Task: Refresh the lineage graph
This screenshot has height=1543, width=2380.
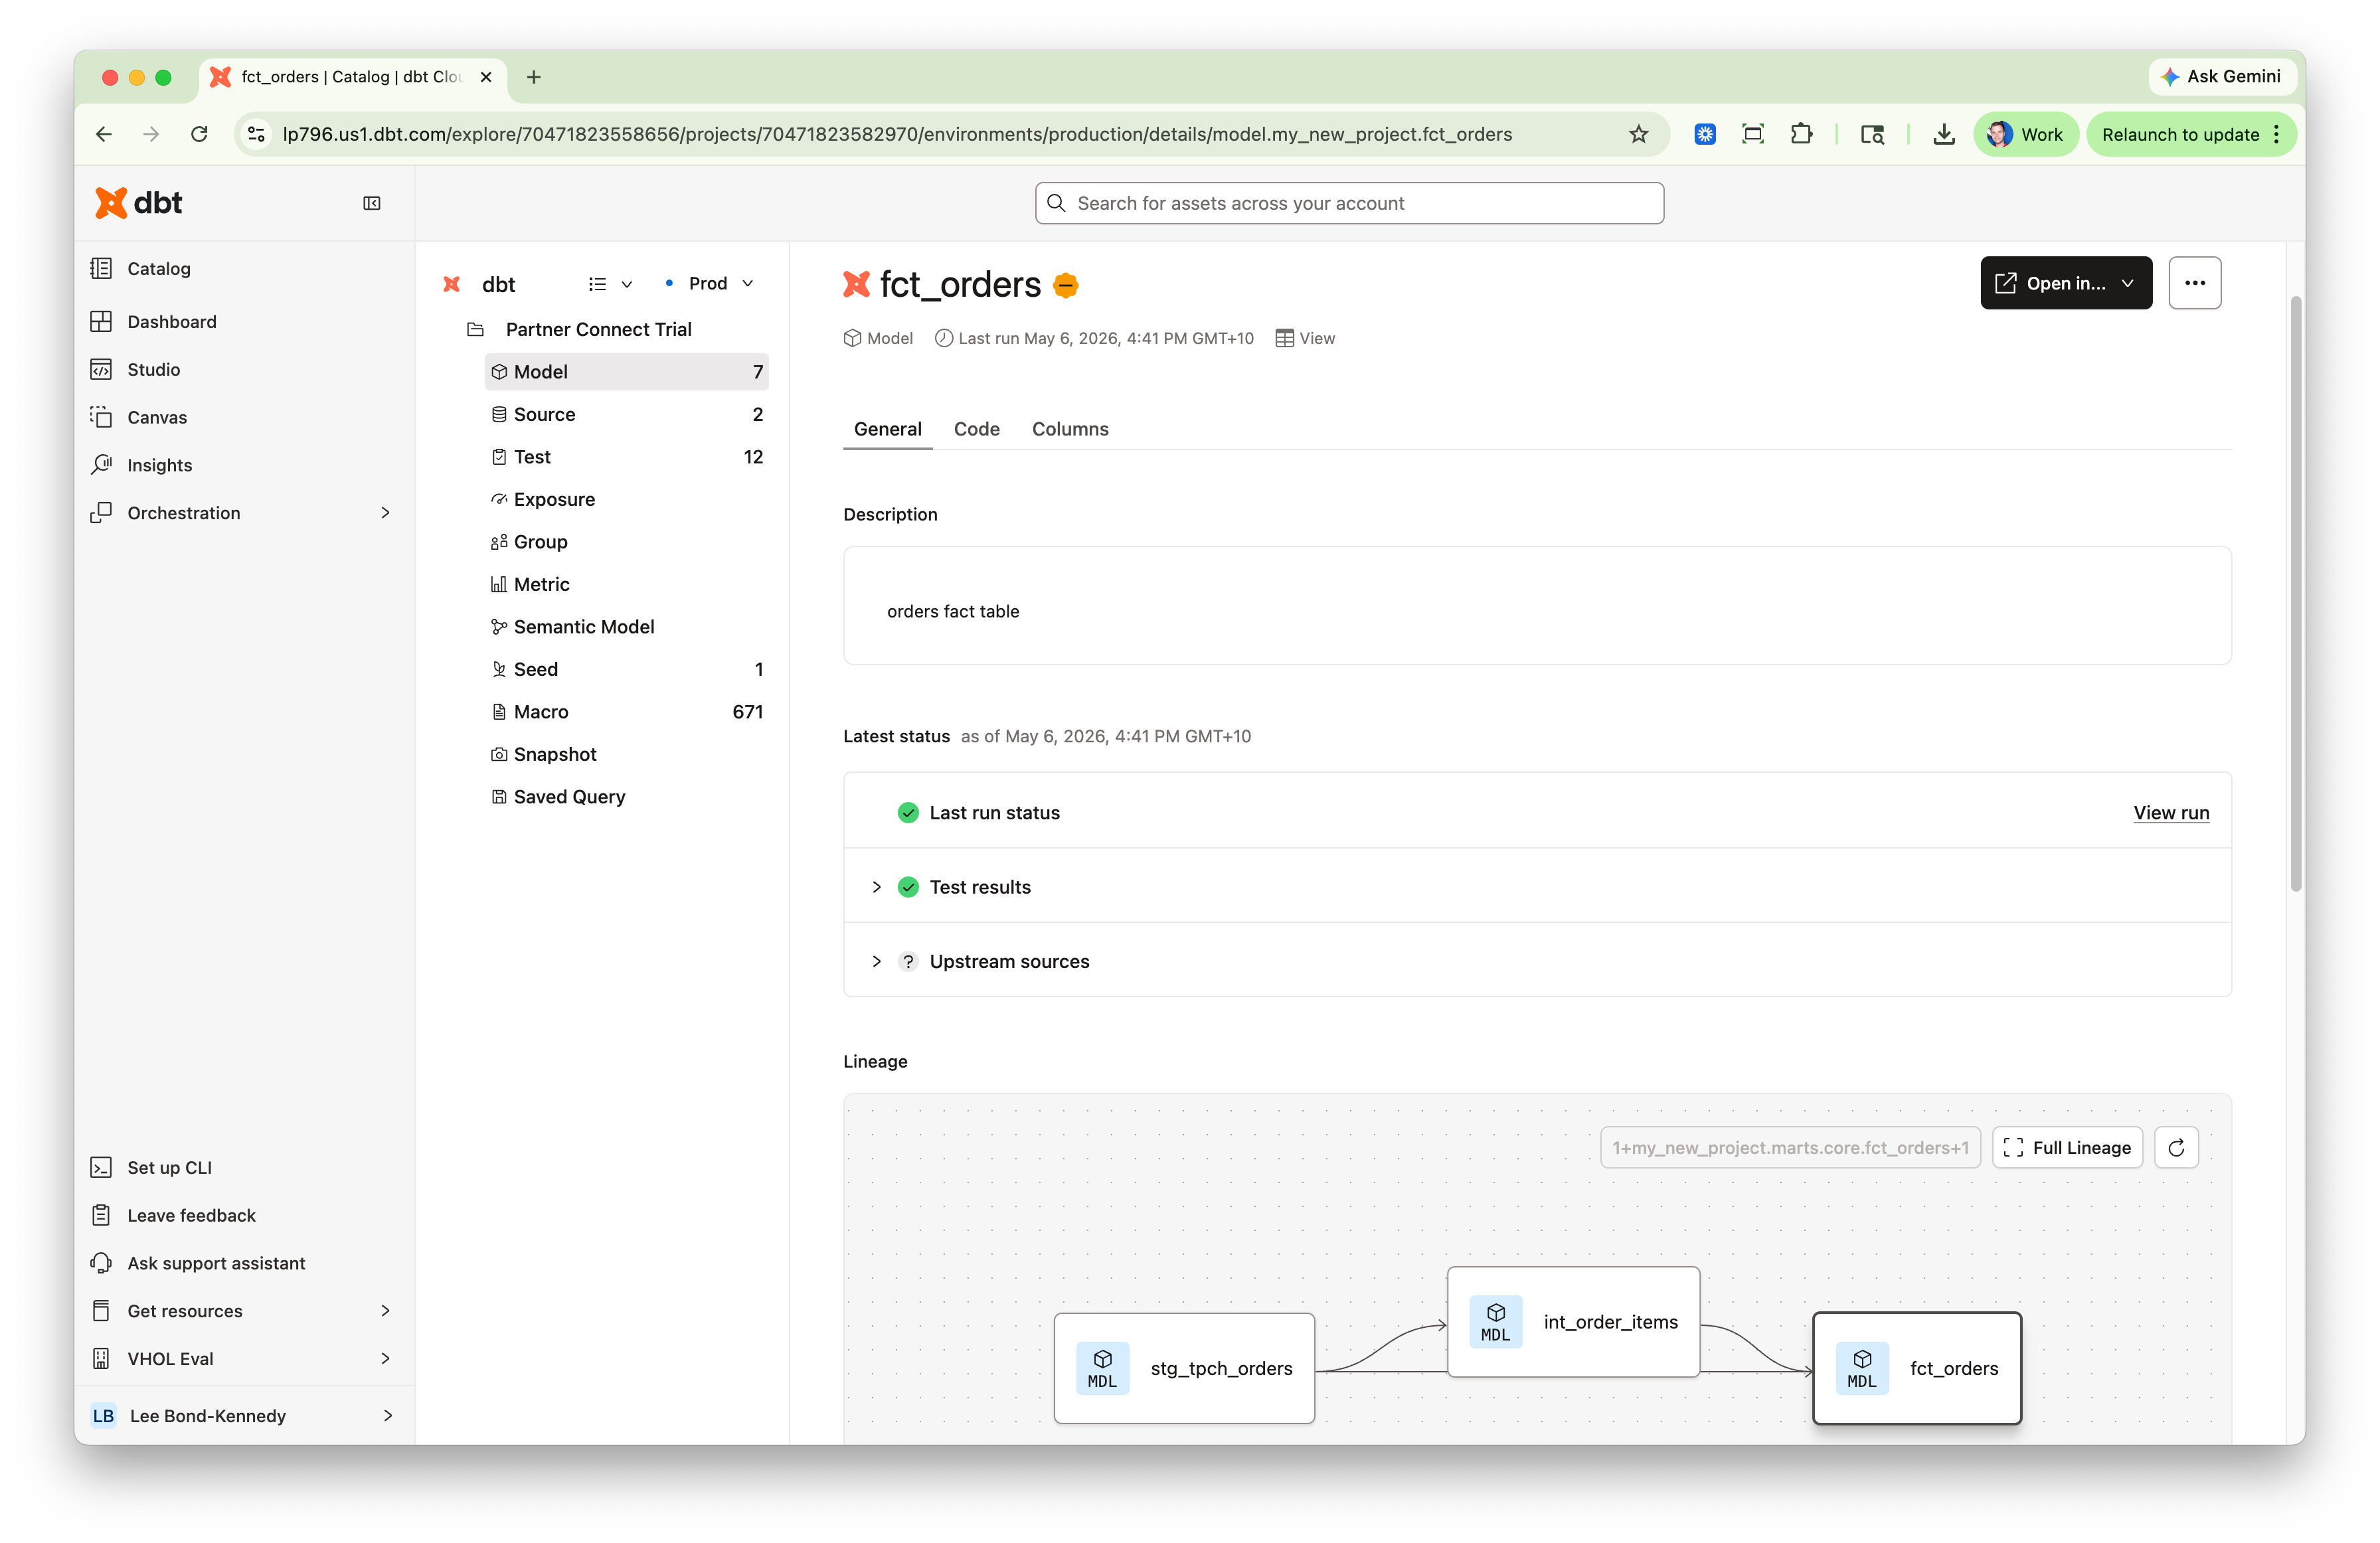Action: 2176,1148
